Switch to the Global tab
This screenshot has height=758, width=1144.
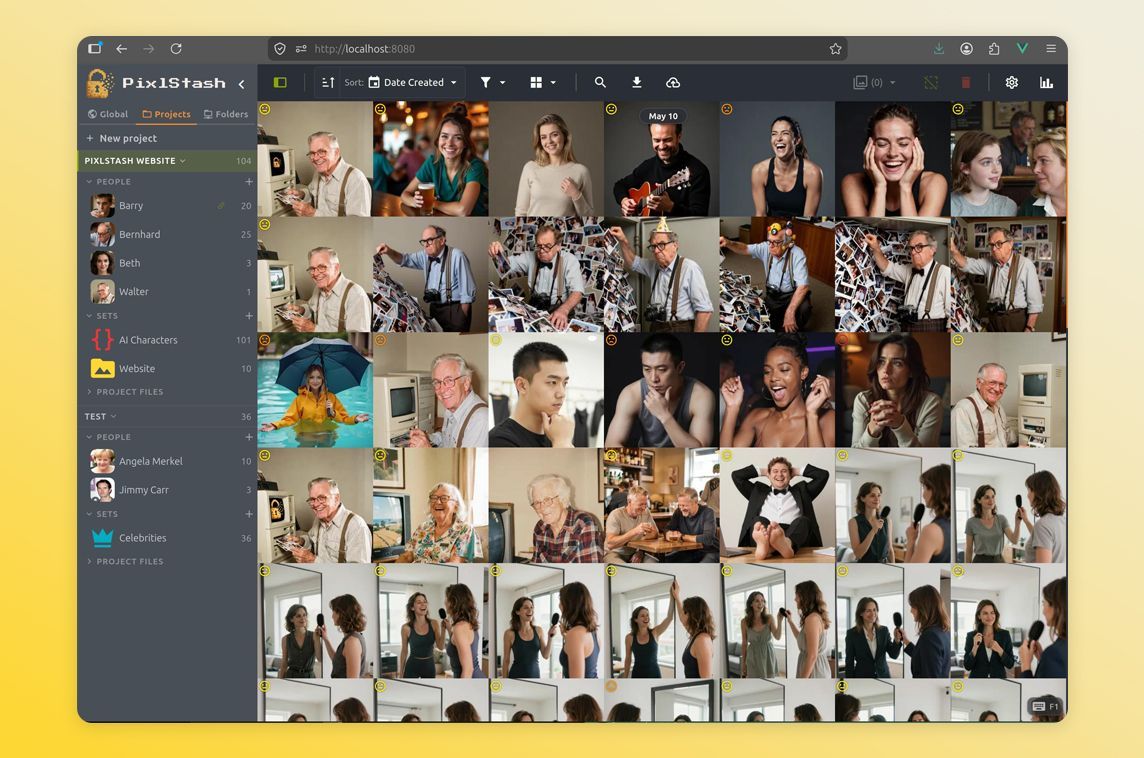[107, 114]
